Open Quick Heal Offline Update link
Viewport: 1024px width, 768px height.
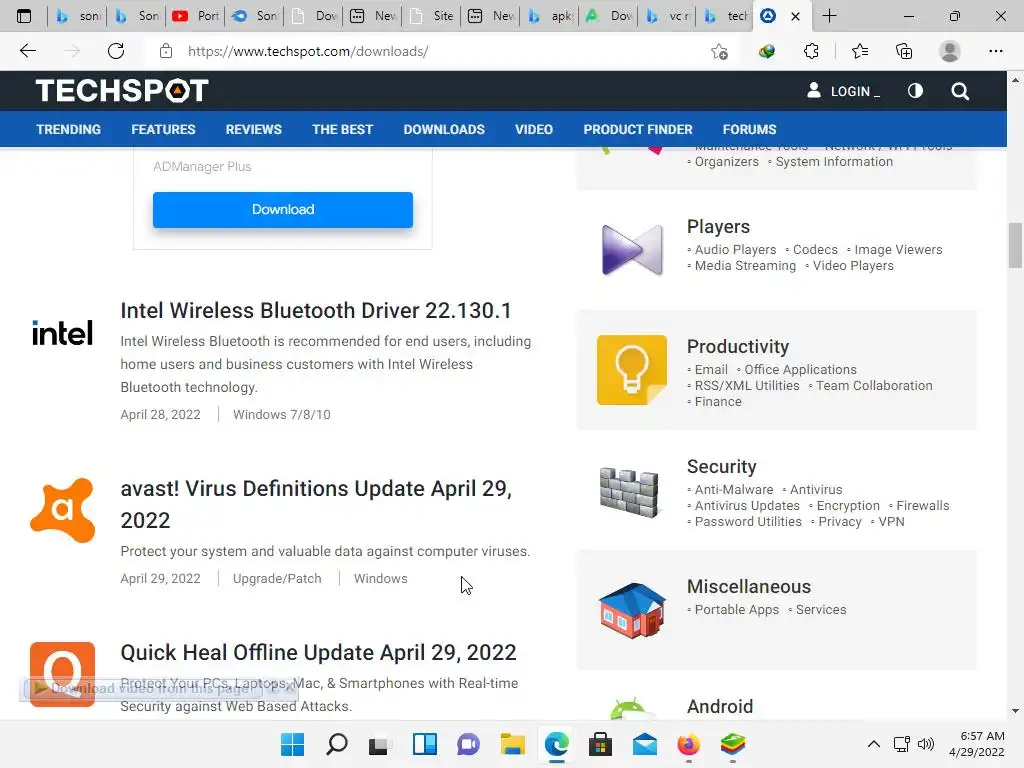pyautogui.click(x=318, y=652)
